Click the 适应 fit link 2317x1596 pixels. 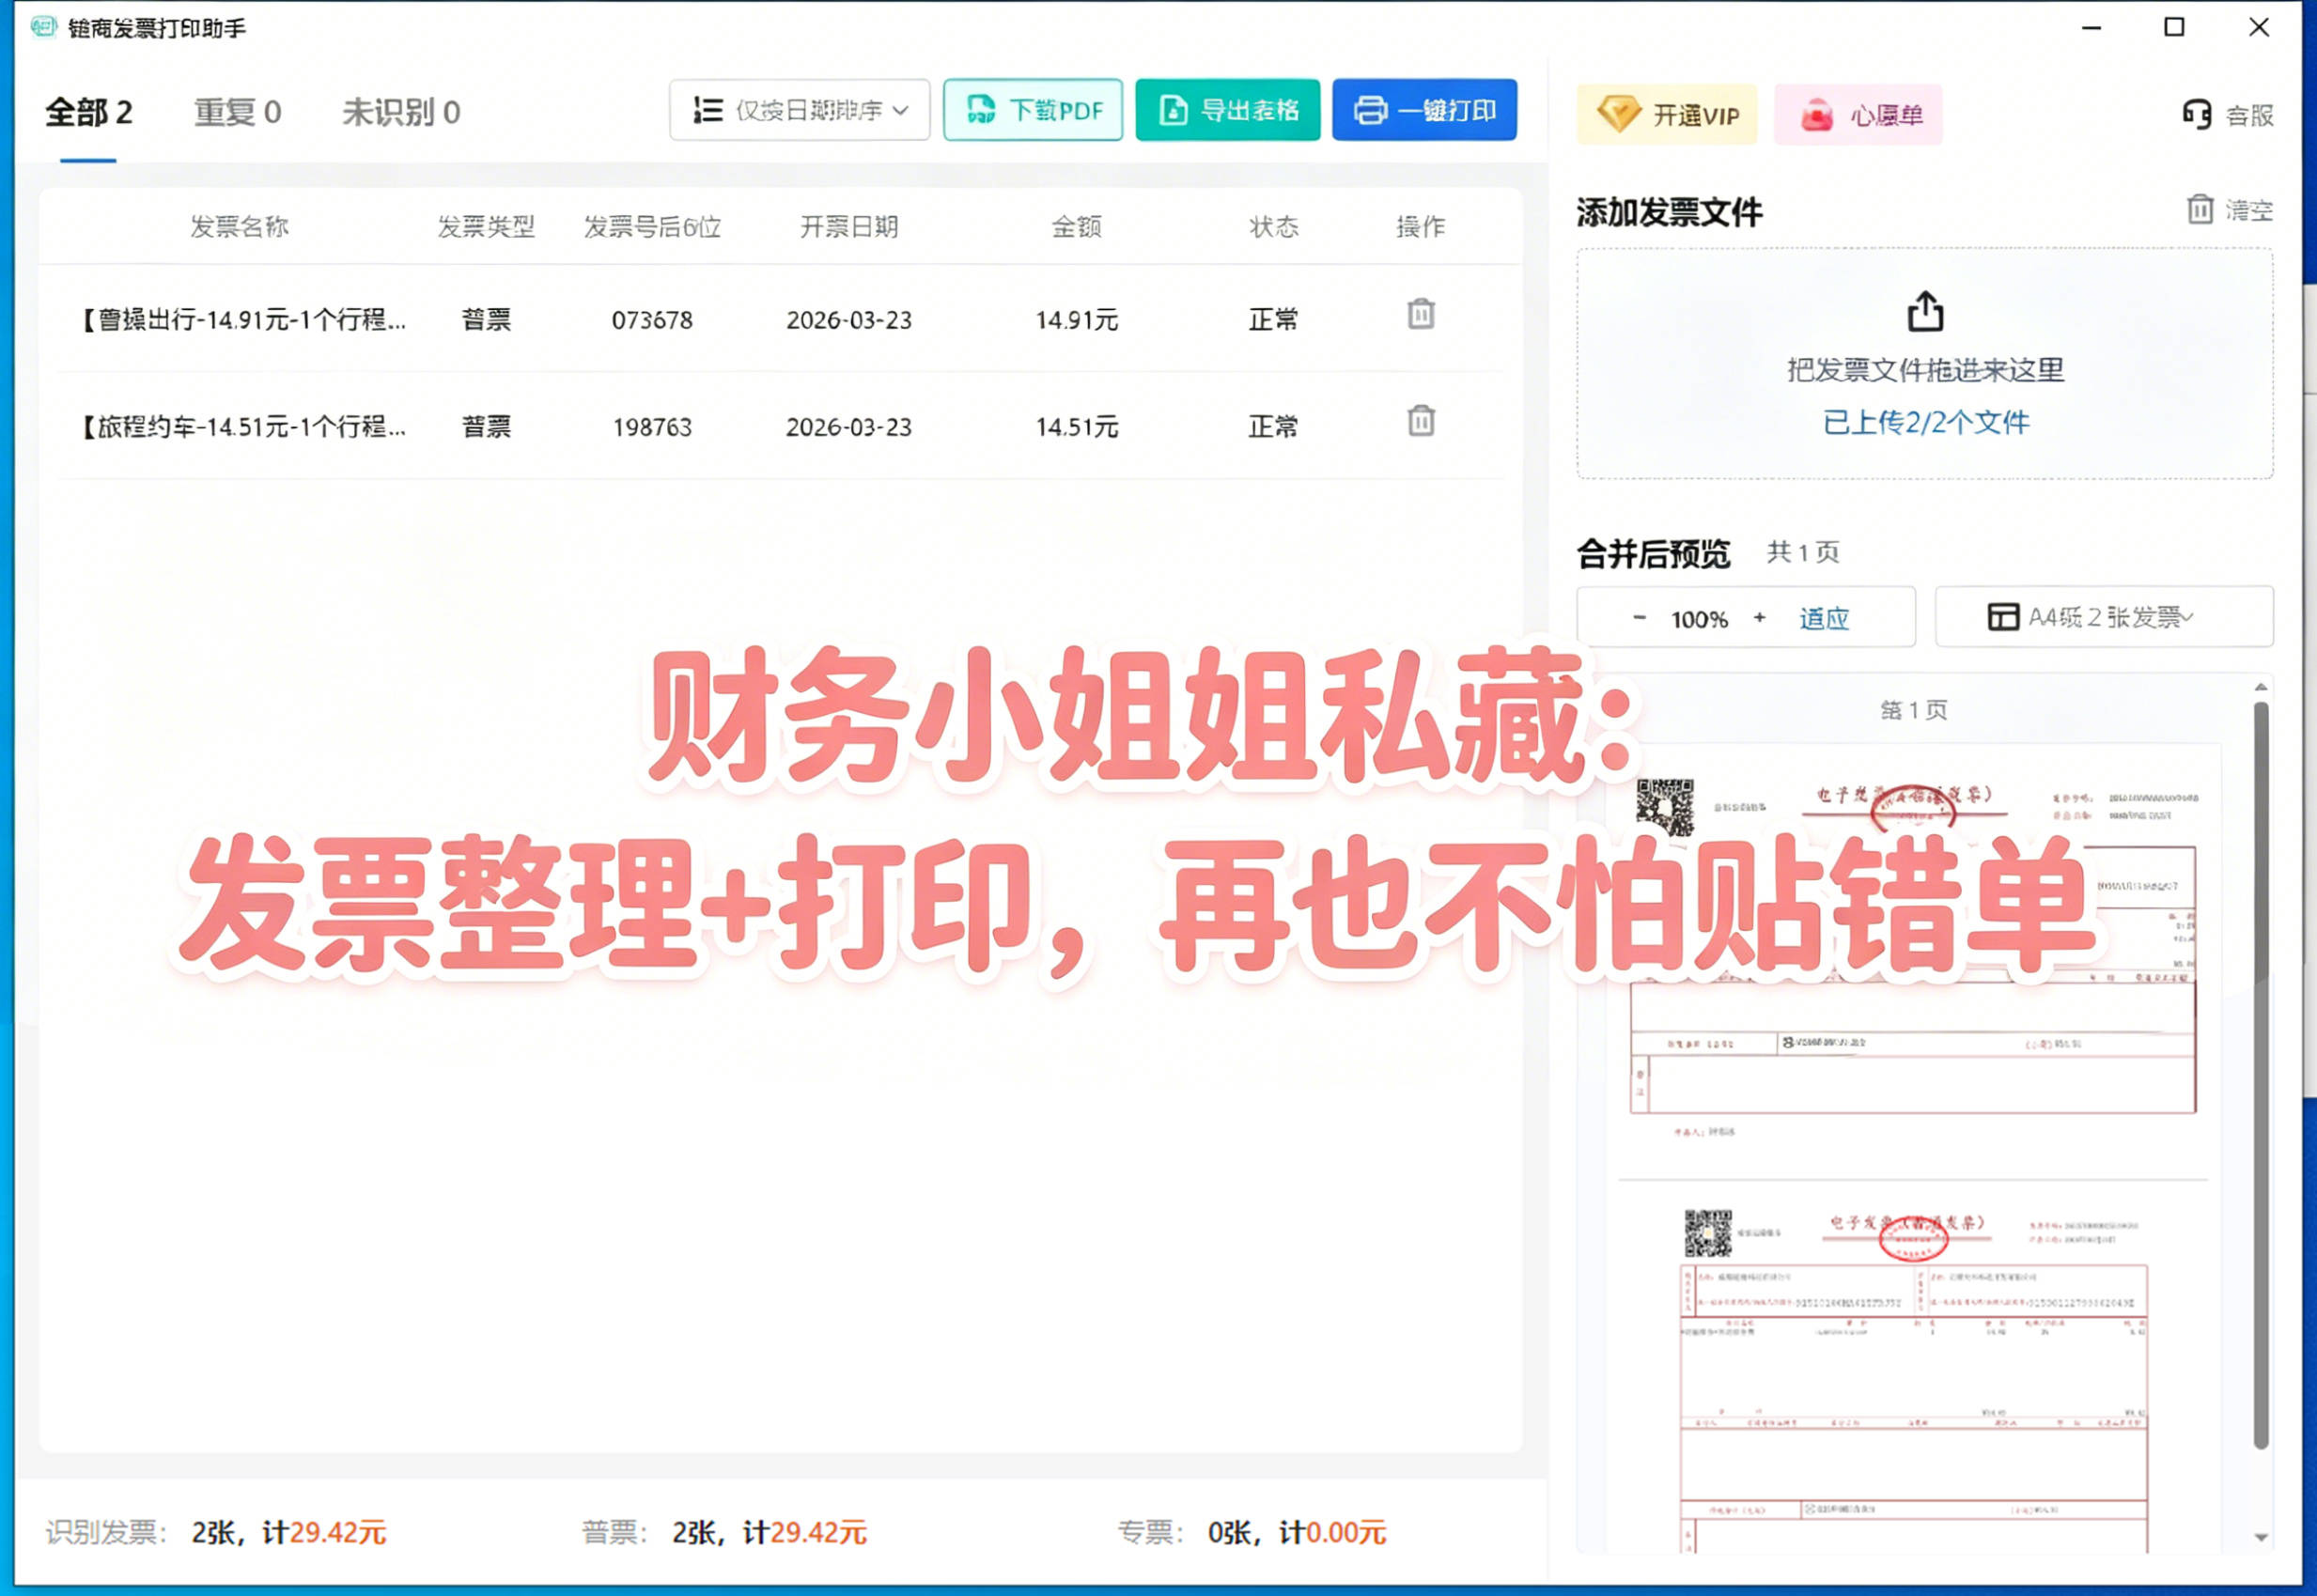click(x=1824, y=619)
